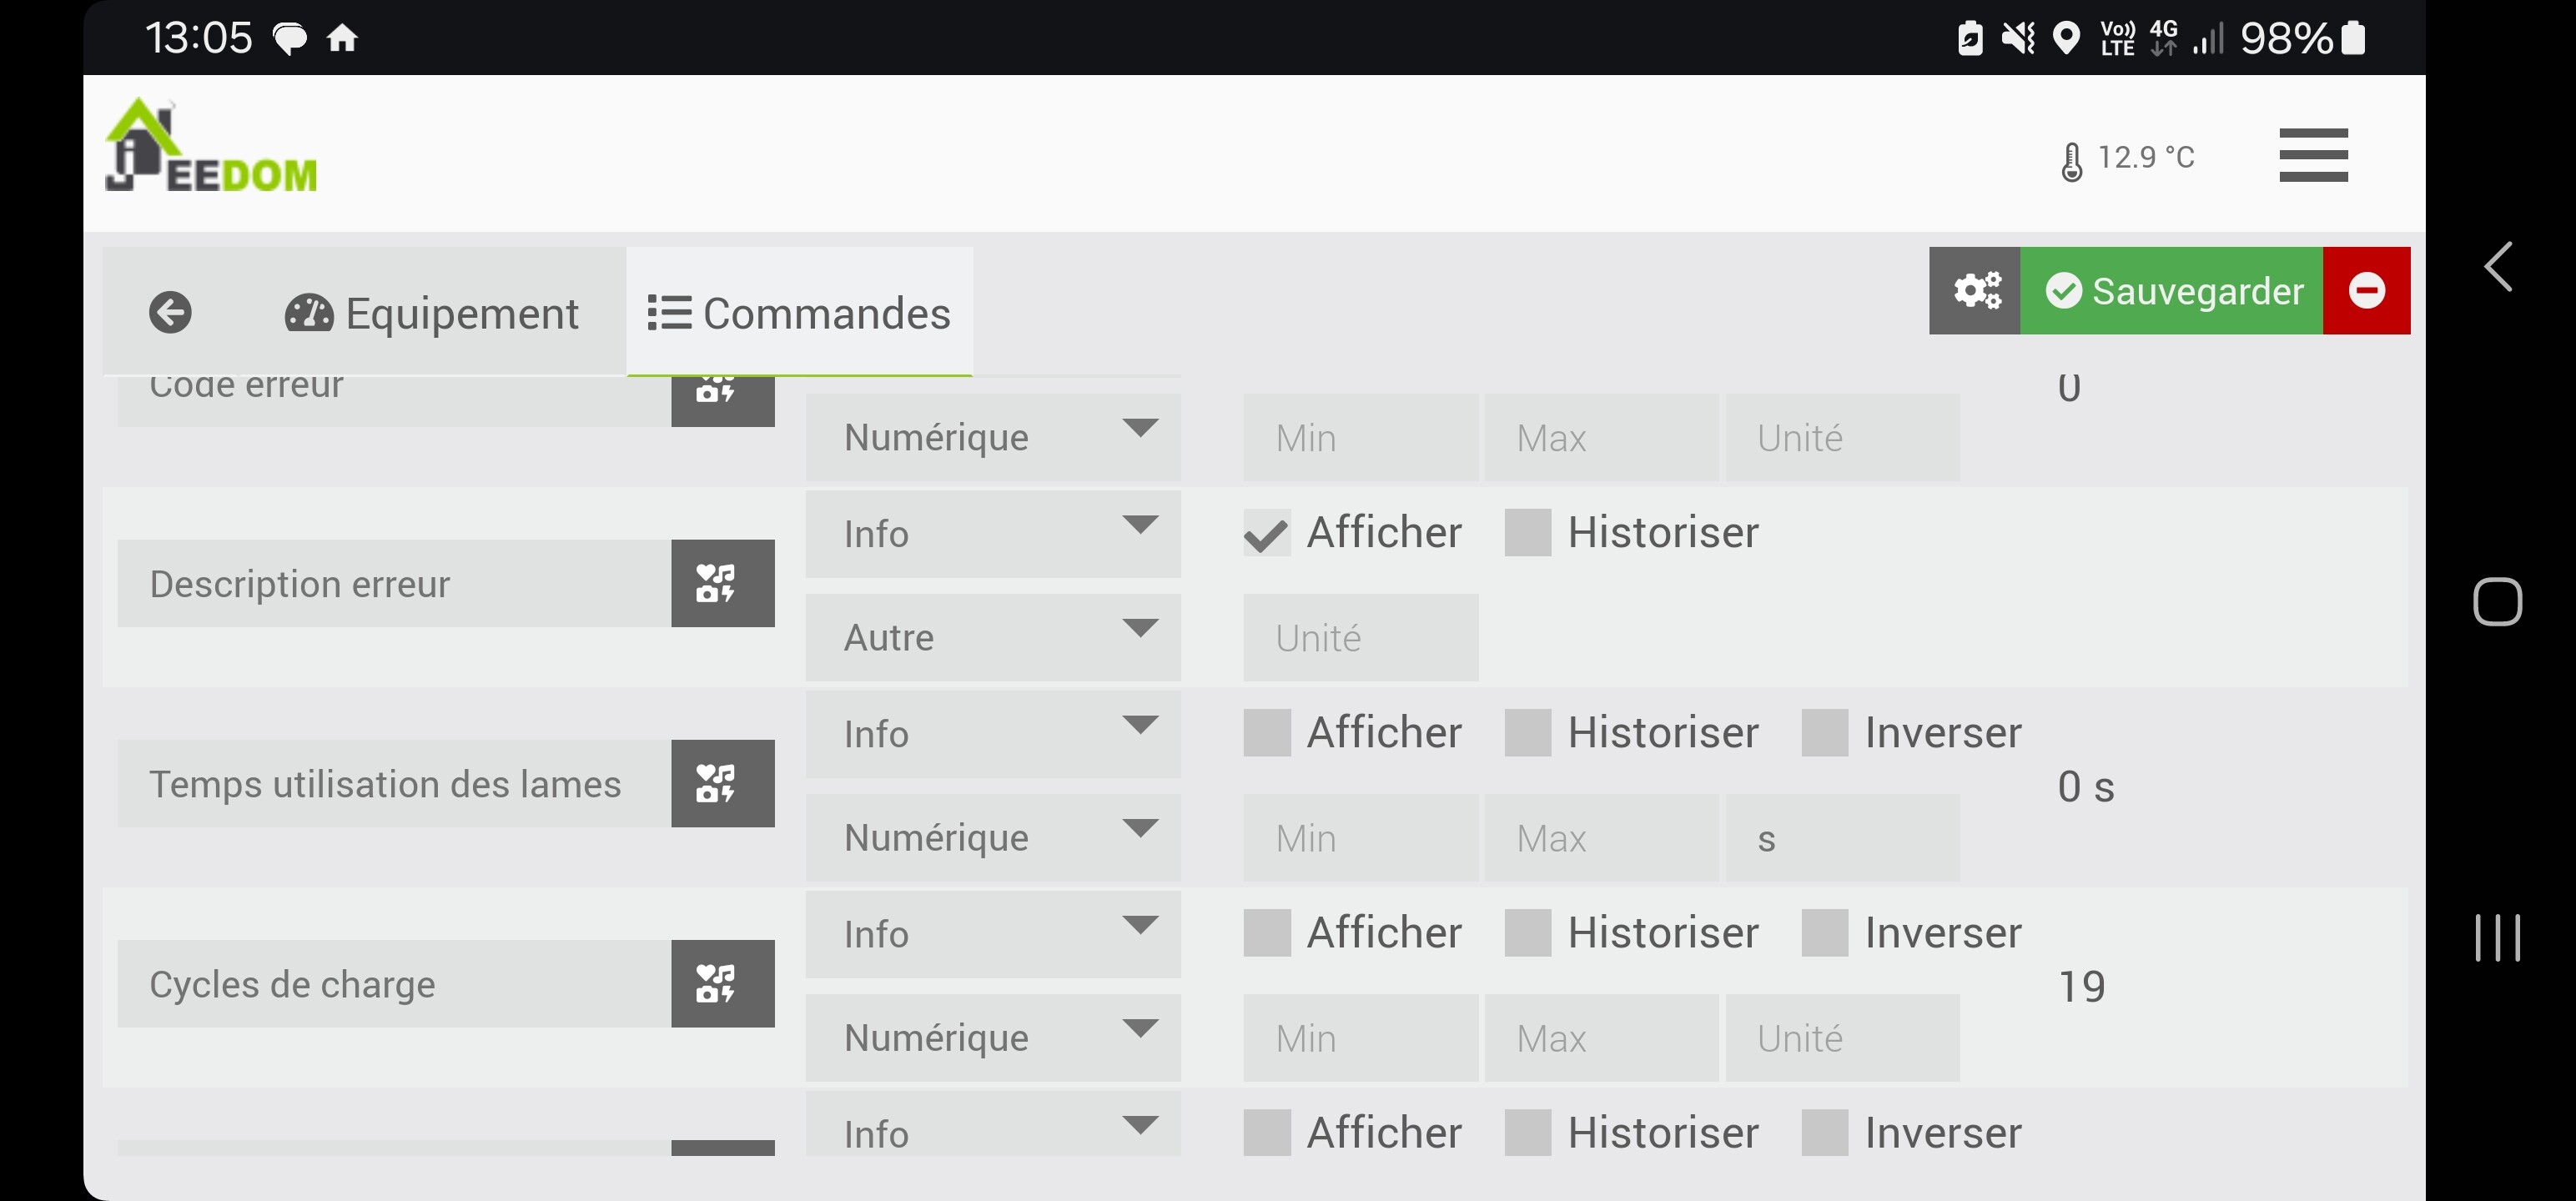
Task: Check Inverser in the bottom partial row
Action: click(1824, 1132)
